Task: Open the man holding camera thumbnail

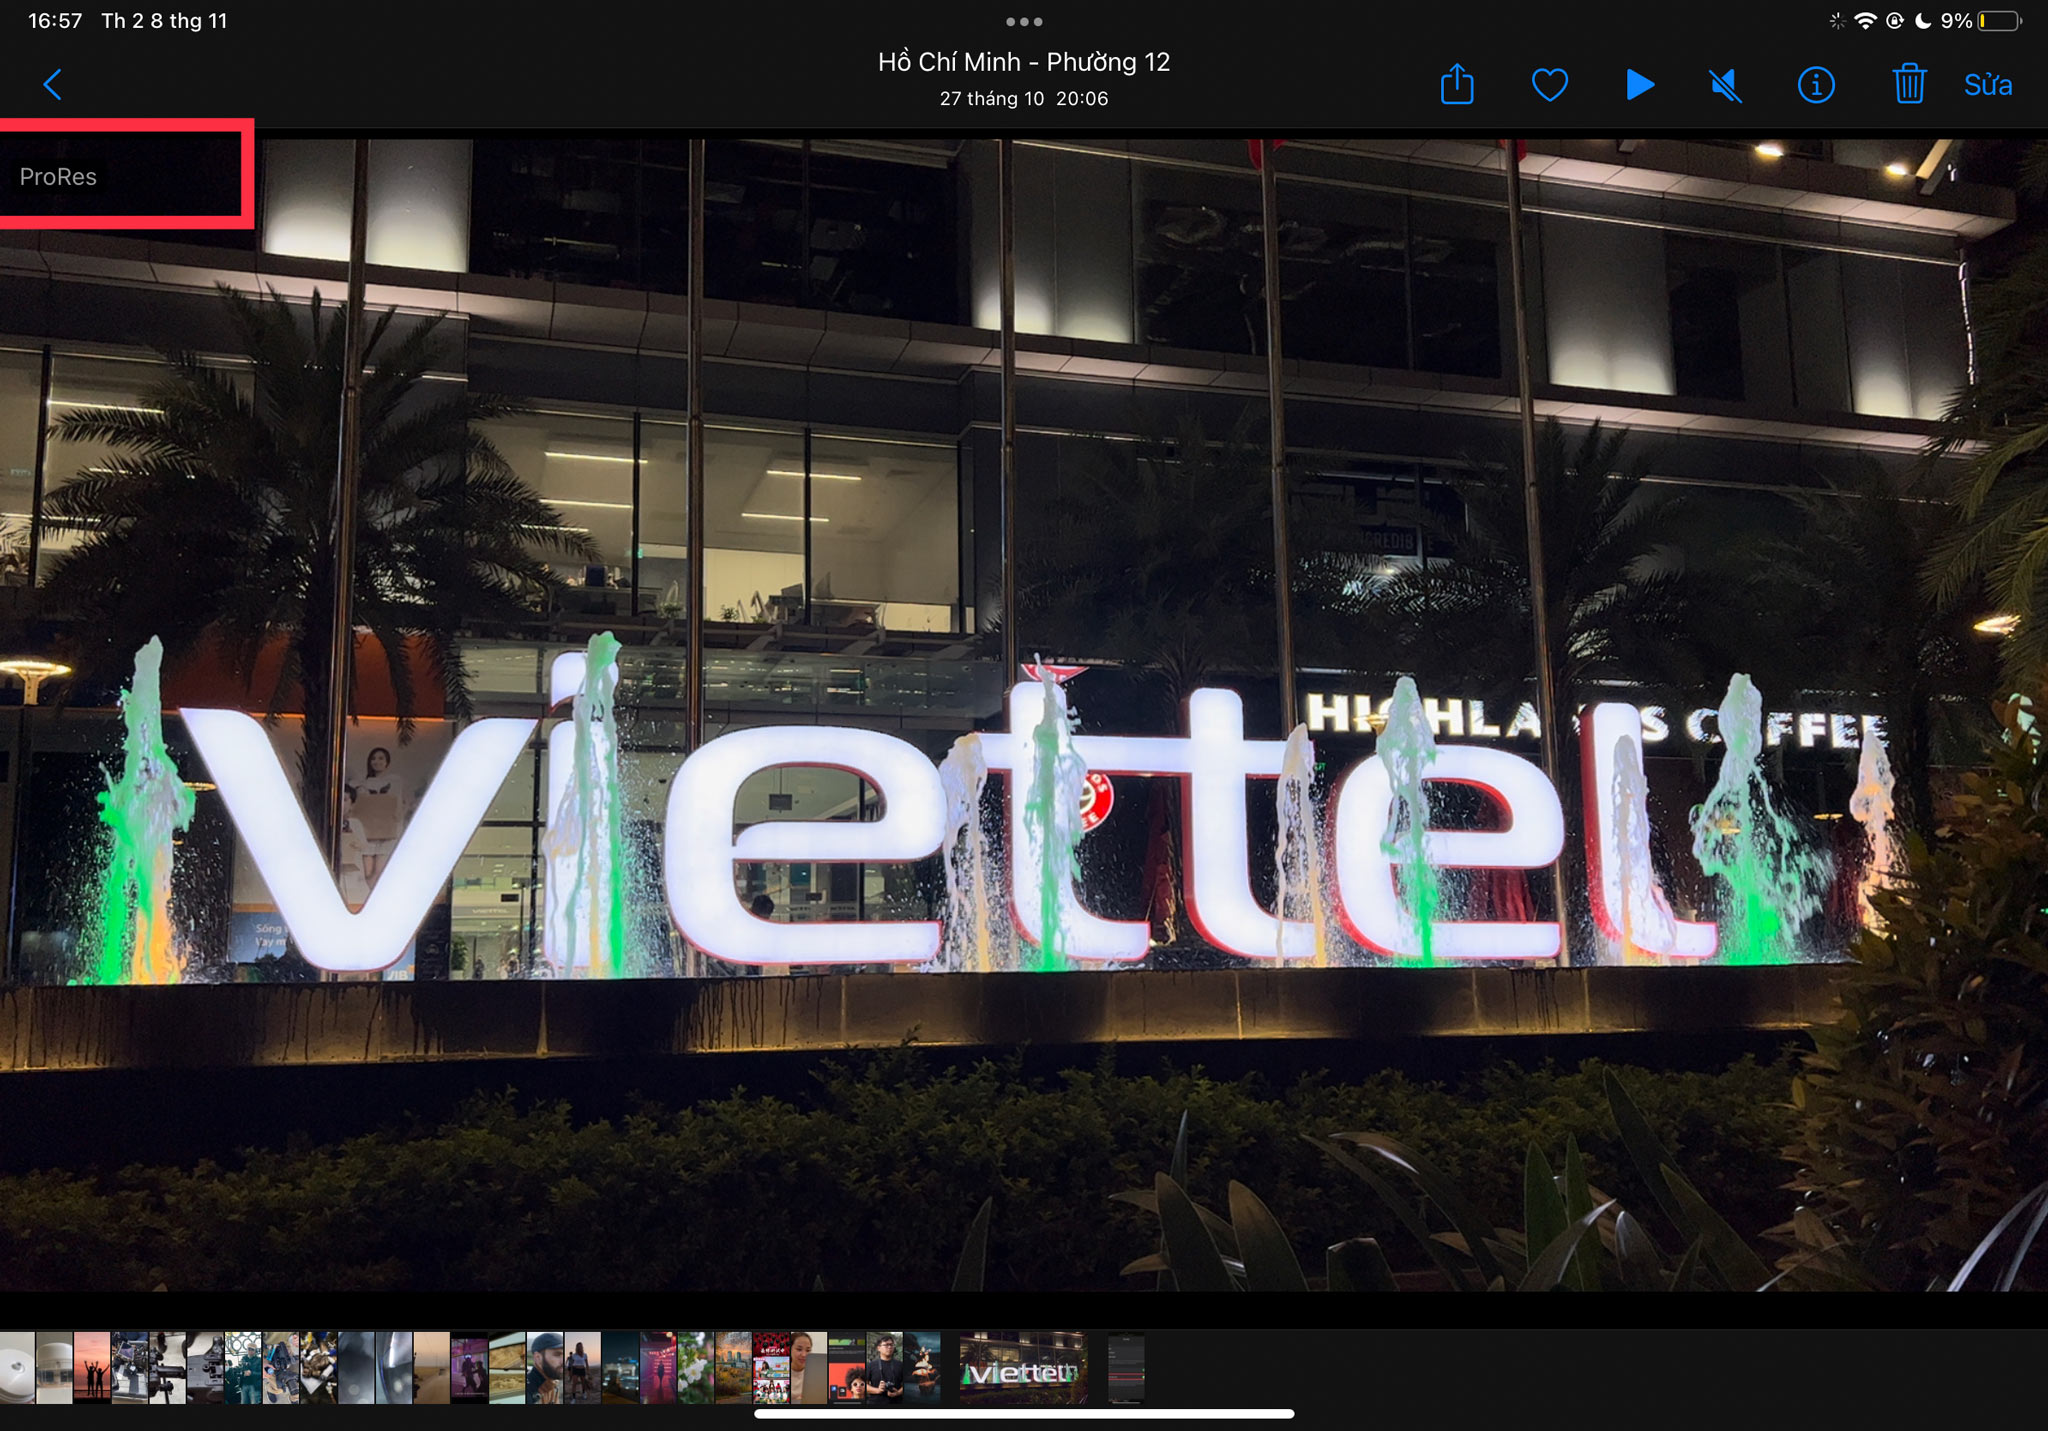Action: pyautogui.click(x=884, y=1367)
